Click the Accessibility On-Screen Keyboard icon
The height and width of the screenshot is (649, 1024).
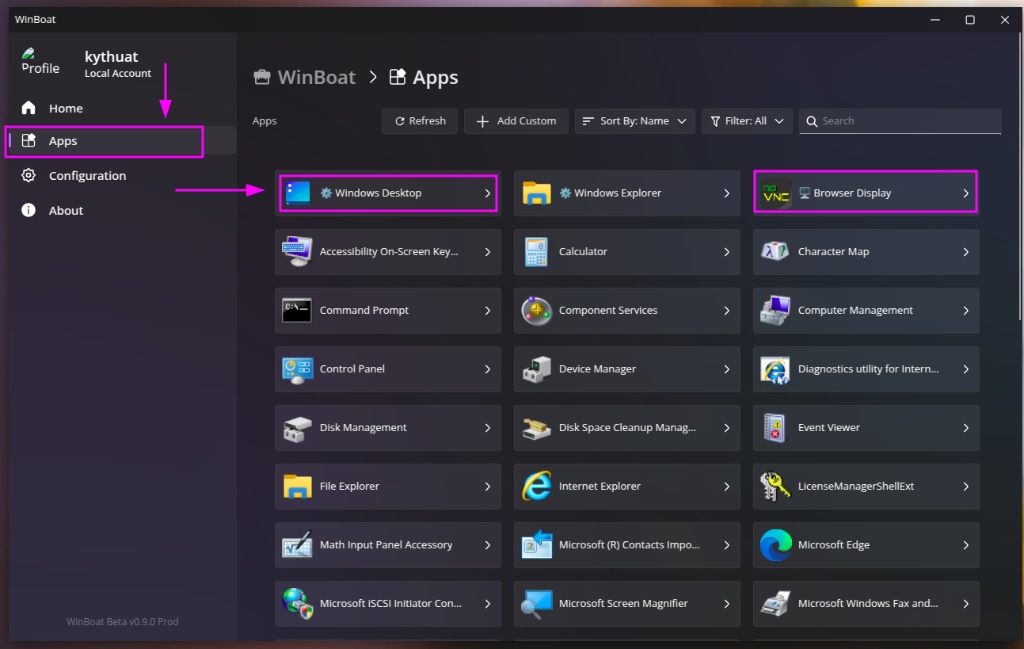(x=296, y=251)
